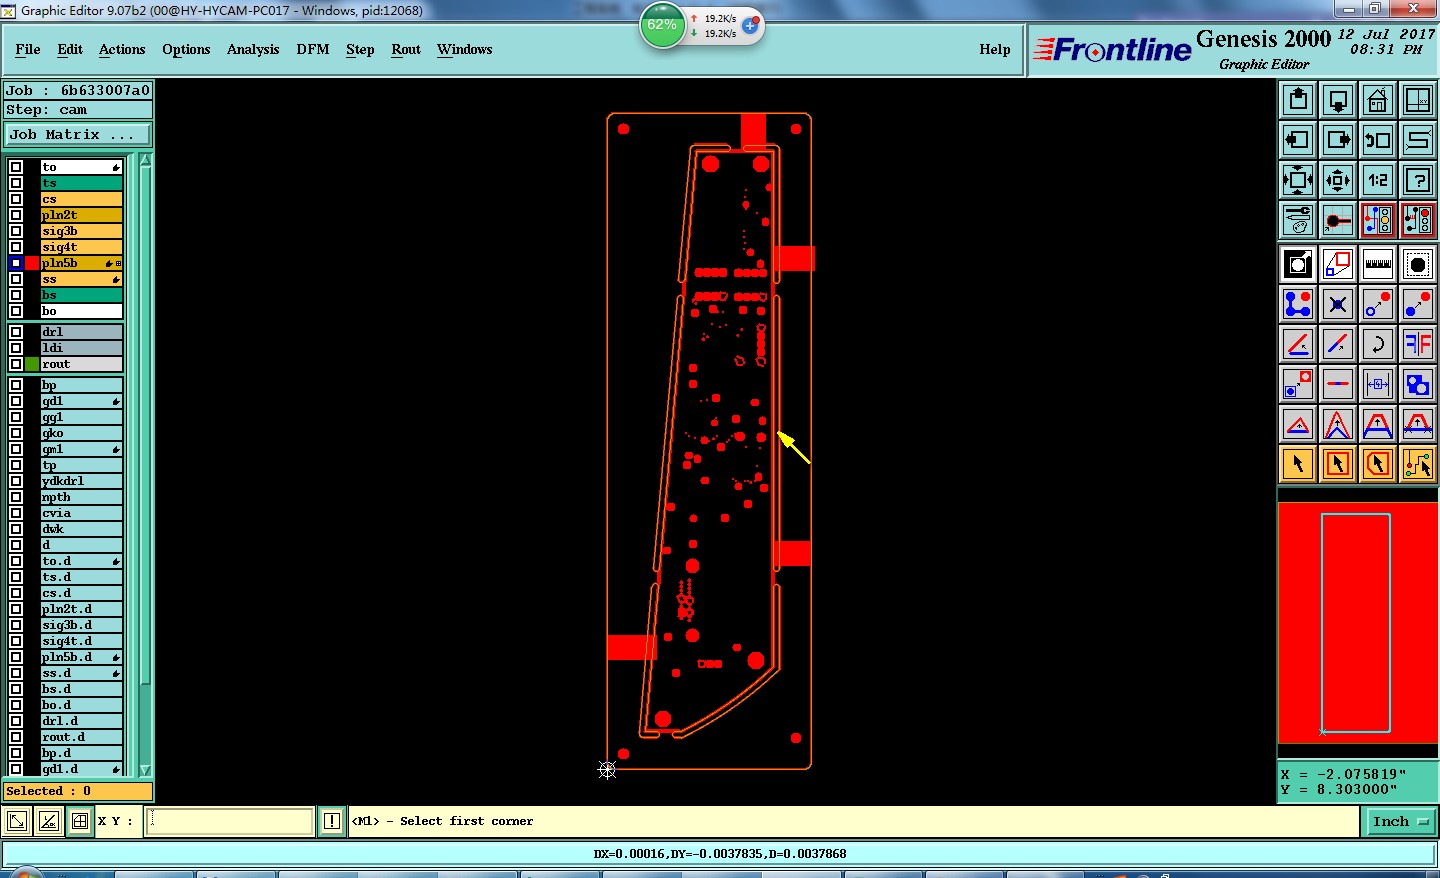Click the blue X delete feature icon
Viewport: 1440px width, 878px height.
point(1338,304)
